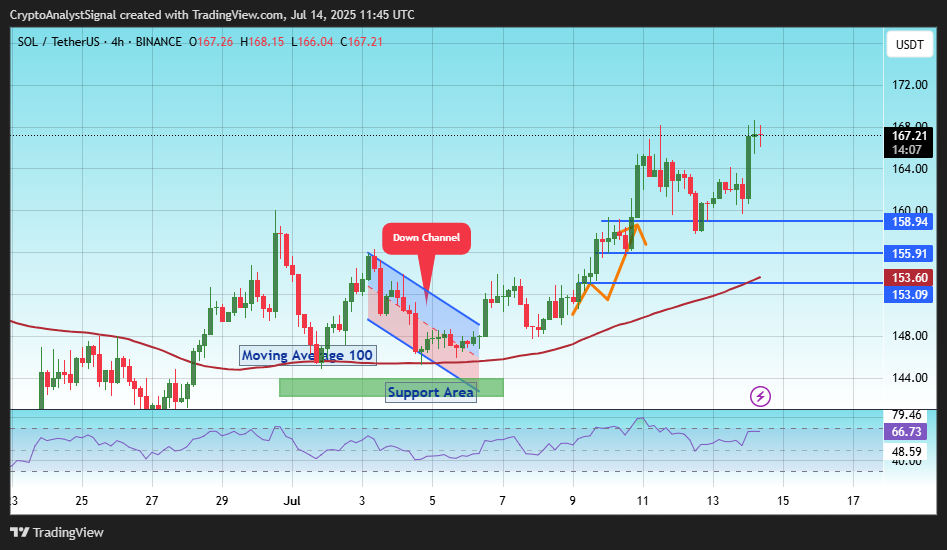Click the close value C167.21
Image resolution: width=947 pixels, height=550 pixels.
361,42
